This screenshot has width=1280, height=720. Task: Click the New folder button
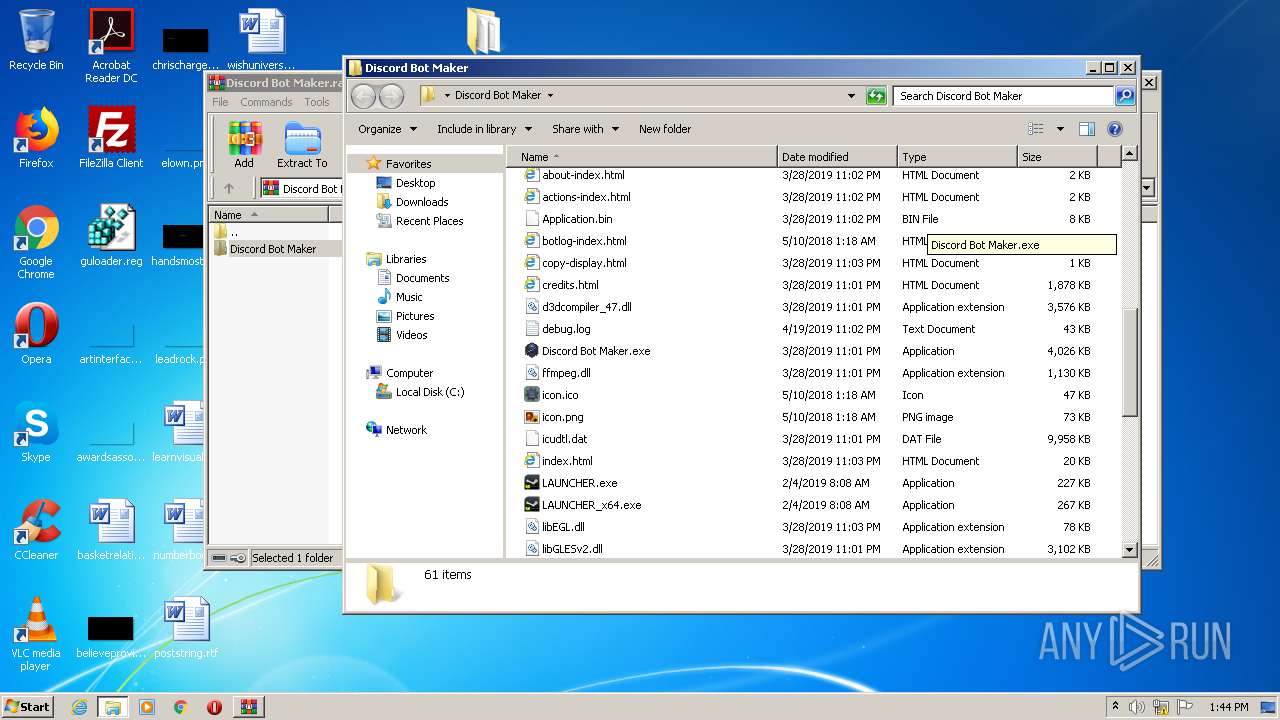(665, 129)
